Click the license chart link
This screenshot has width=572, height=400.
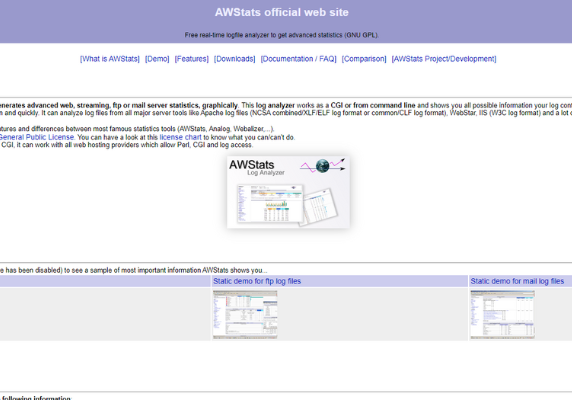pyautogui.click(x=180, y=137)
